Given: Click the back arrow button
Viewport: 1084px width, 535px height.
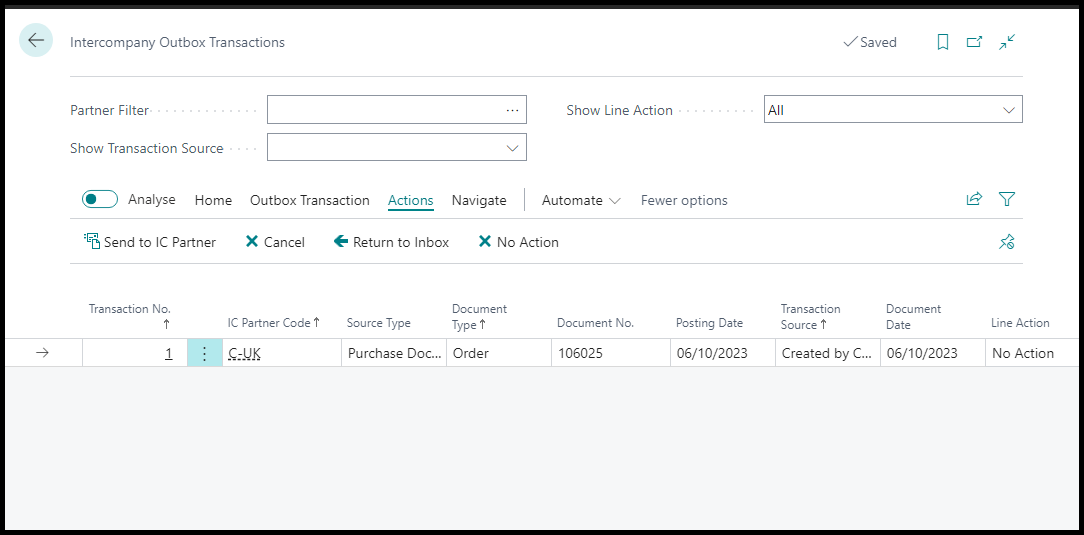Looking at the screenshot, I should click(36, 41).
